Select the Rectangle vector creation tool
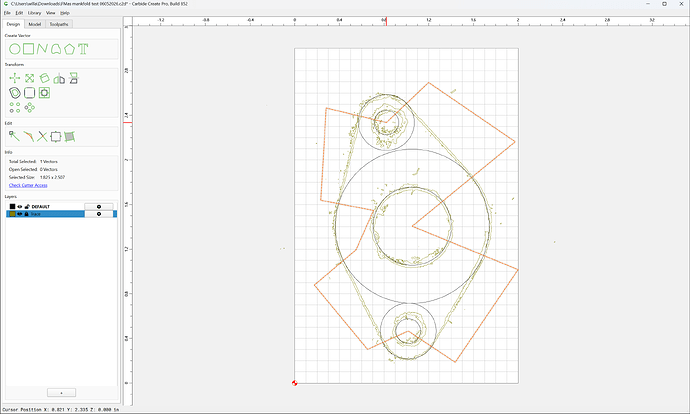This screenshot has width=690, height=414. pyautogui.click(x=29, y=48)
